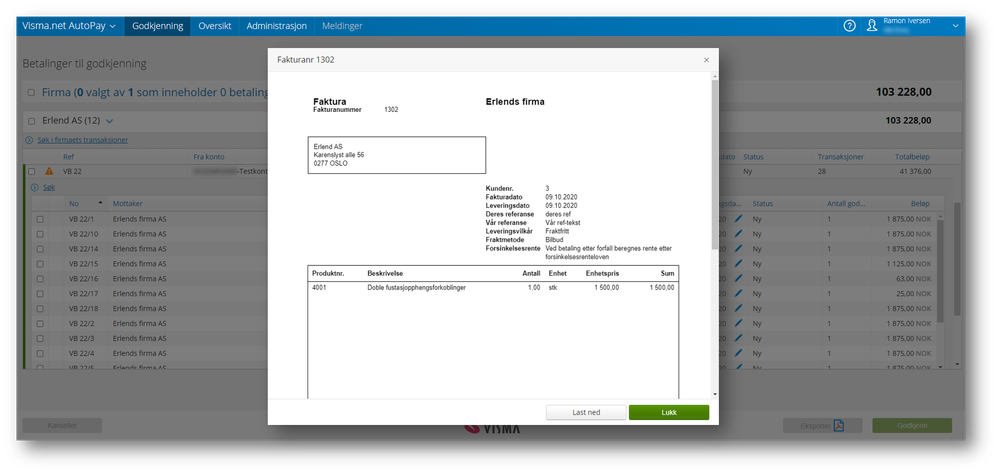Open the Visma.net AutoPay product dropdown
This screenshot has height=474, width=999.
(x=69, y=26)
